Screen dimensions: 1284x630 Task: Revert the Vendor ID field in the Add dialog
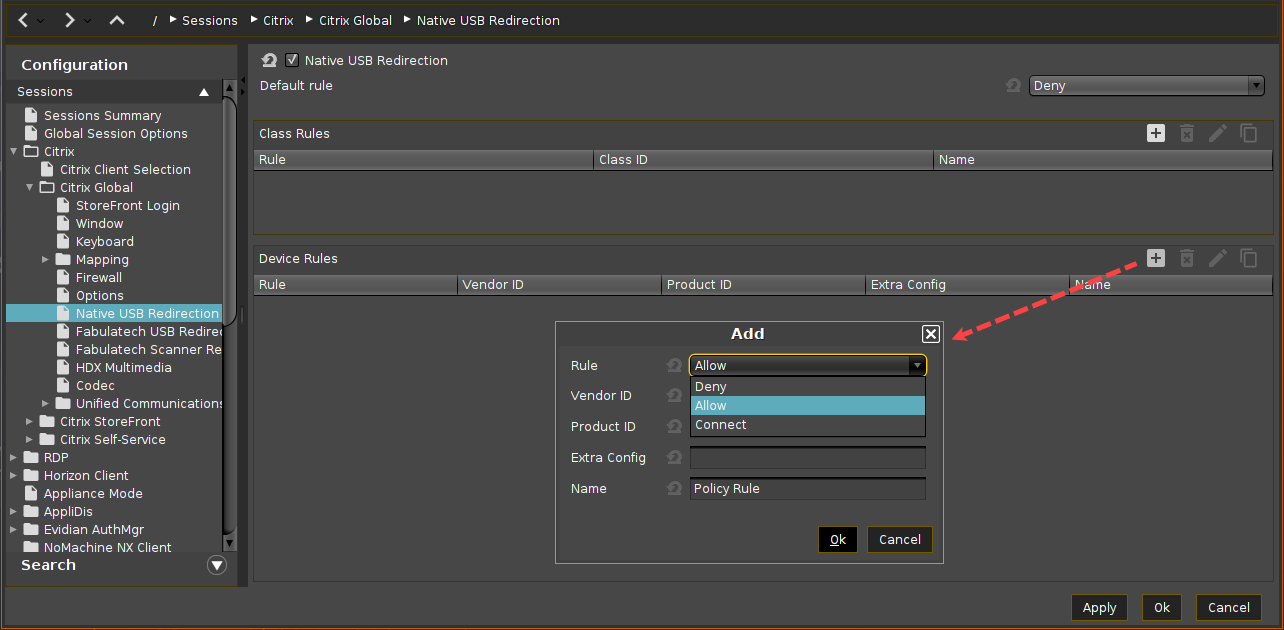point(674,395)
